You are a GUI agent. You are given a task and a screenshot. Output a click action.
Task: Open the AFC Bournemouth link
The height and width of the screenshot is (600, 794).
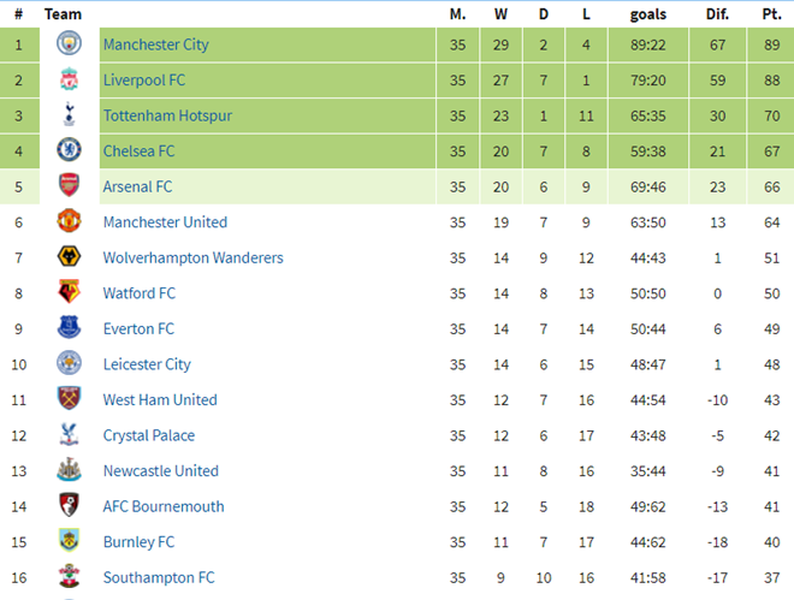(x=163, y=506)
